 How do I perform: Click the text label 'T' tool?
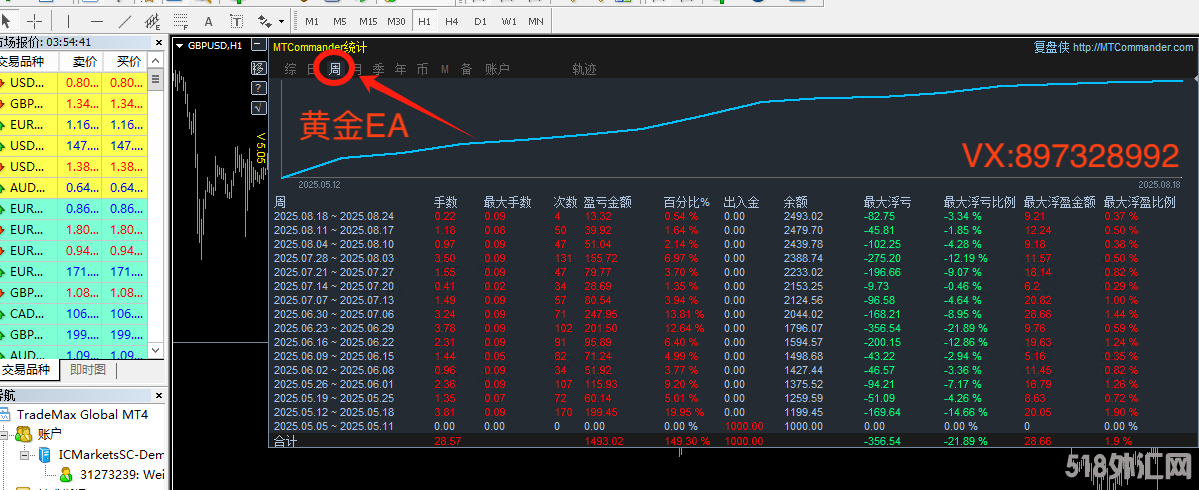tap(236, 20)
